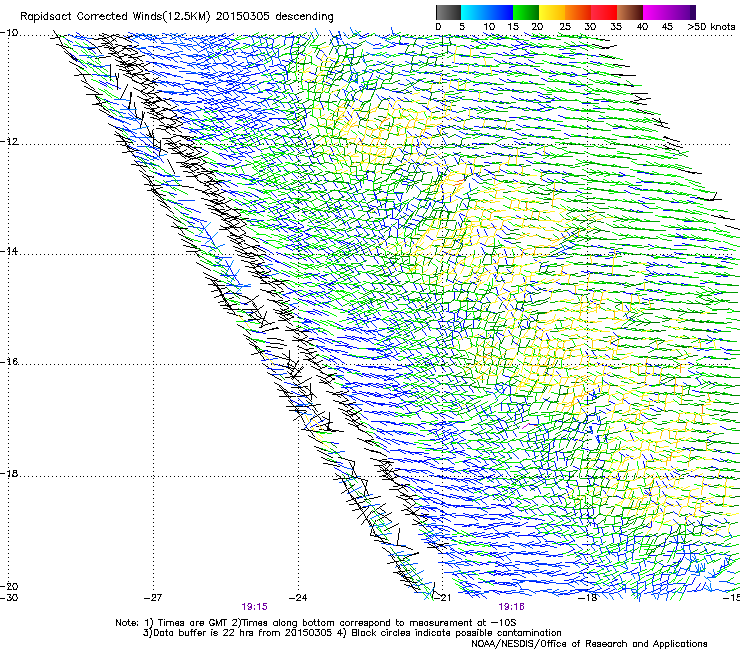Click the '>50 knots' legend label

pos(711,27)
